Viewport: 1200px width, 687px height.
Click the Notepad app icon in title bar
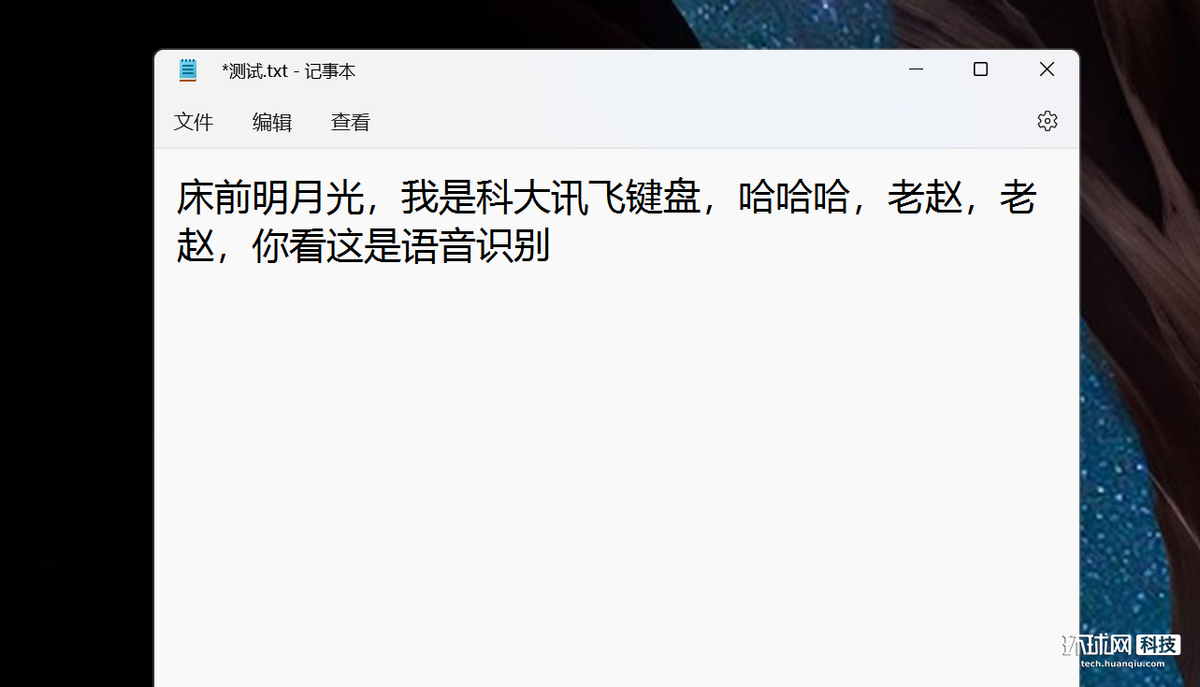point(188,70)
